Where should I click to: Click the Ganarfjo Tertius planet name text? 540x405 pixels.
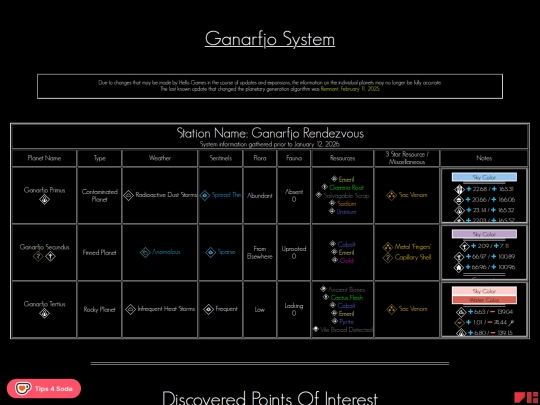coord(44,304)
